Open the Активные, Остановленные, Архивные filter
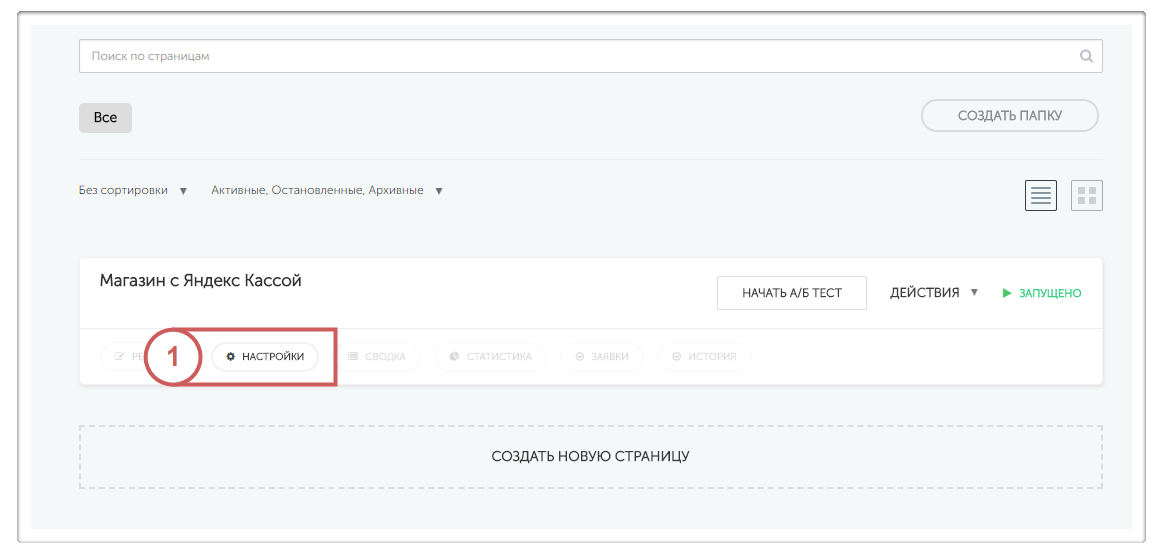 [x=327, y=191]
